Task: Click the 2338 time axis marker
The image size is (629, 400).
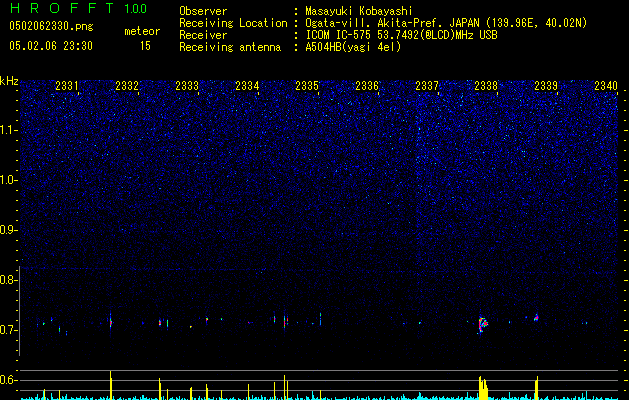Action: pyautogui.click(x=486, y=86)
